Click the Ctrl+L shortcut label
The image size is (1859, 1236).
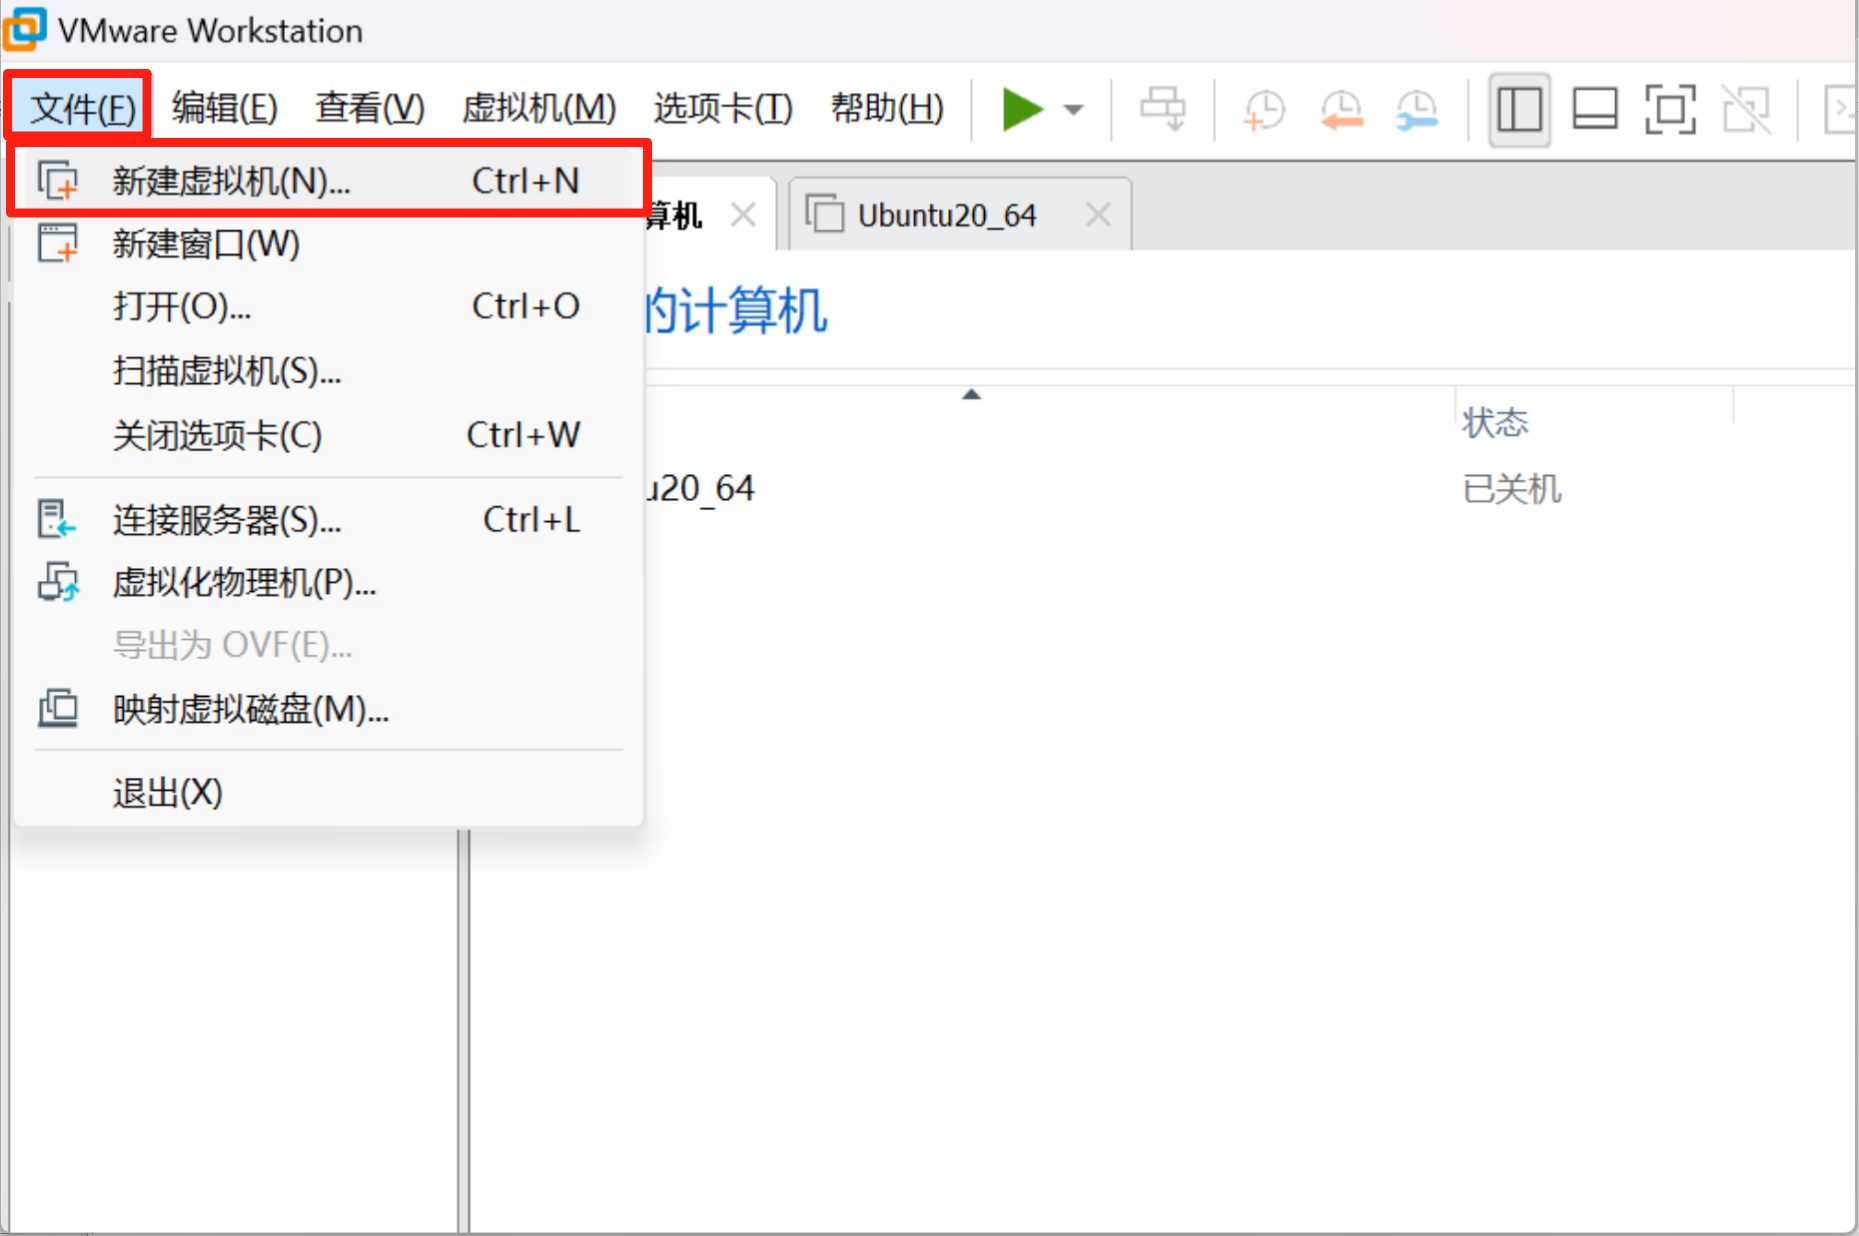pos(531,520)
